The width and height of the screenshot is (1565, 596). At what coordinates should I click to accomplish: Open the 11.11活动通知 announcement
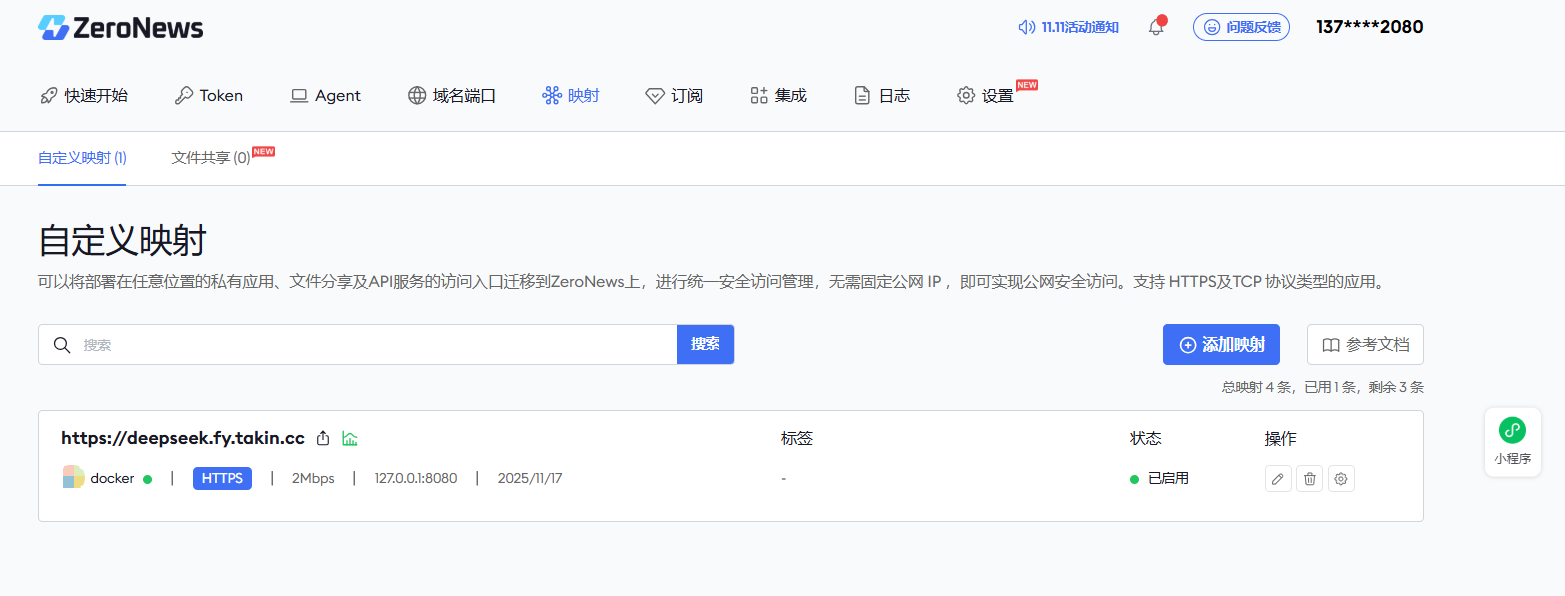[1068, 27]
